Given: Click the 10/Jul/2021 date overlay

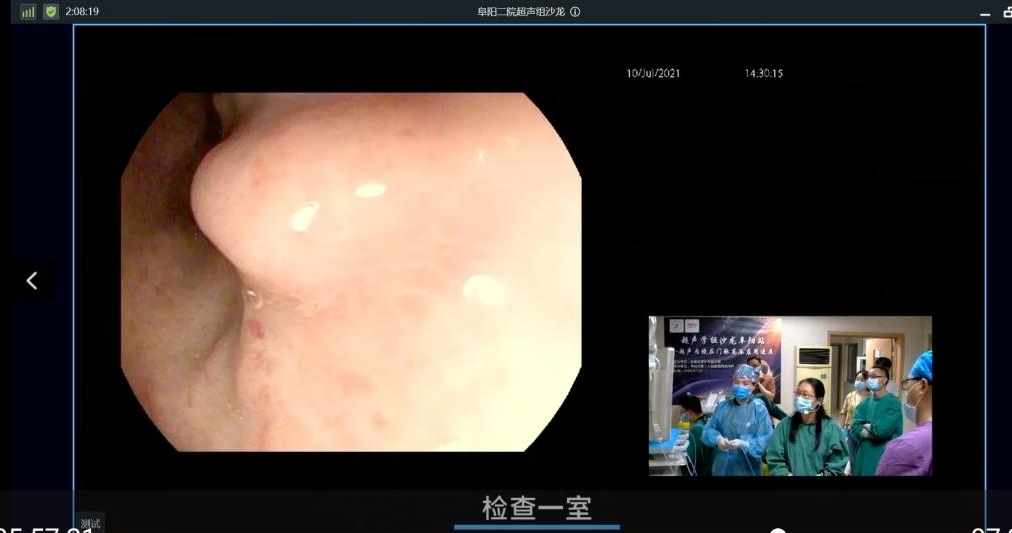Looking at the screenshot, I should tap(653, 74).
